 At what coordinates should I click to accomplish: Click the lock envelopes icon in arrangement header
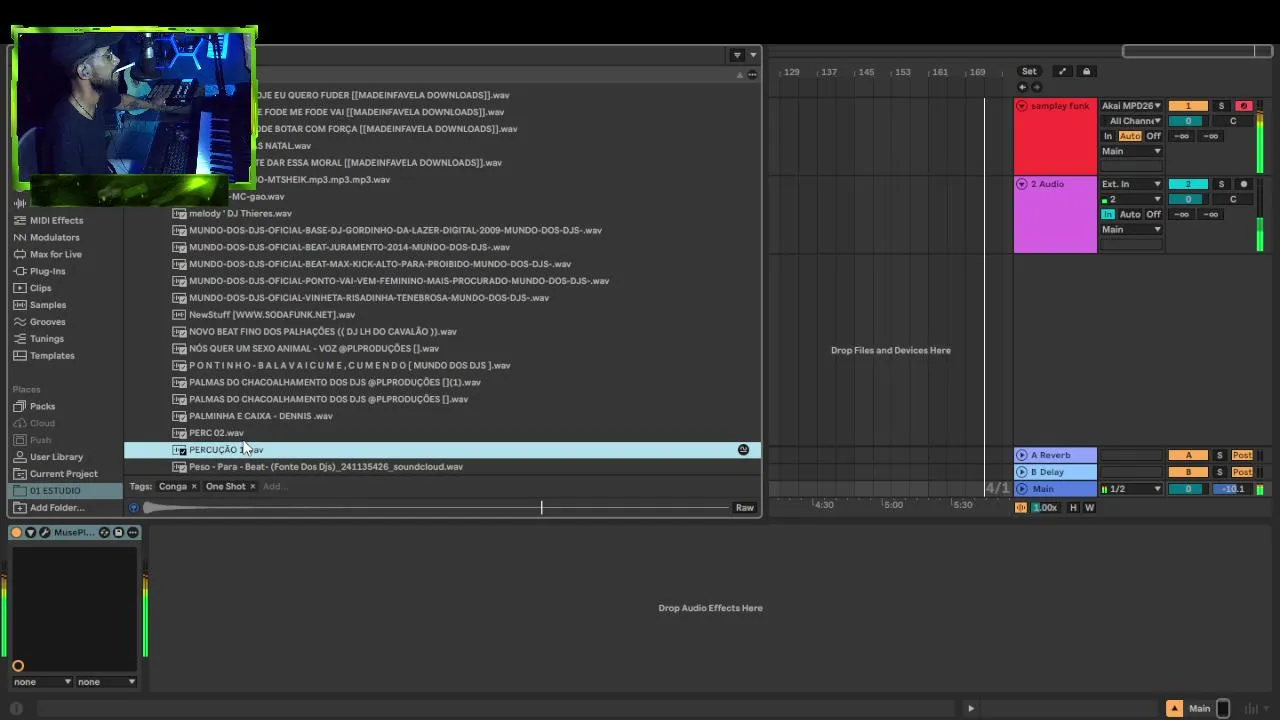tap(1086, 71)
